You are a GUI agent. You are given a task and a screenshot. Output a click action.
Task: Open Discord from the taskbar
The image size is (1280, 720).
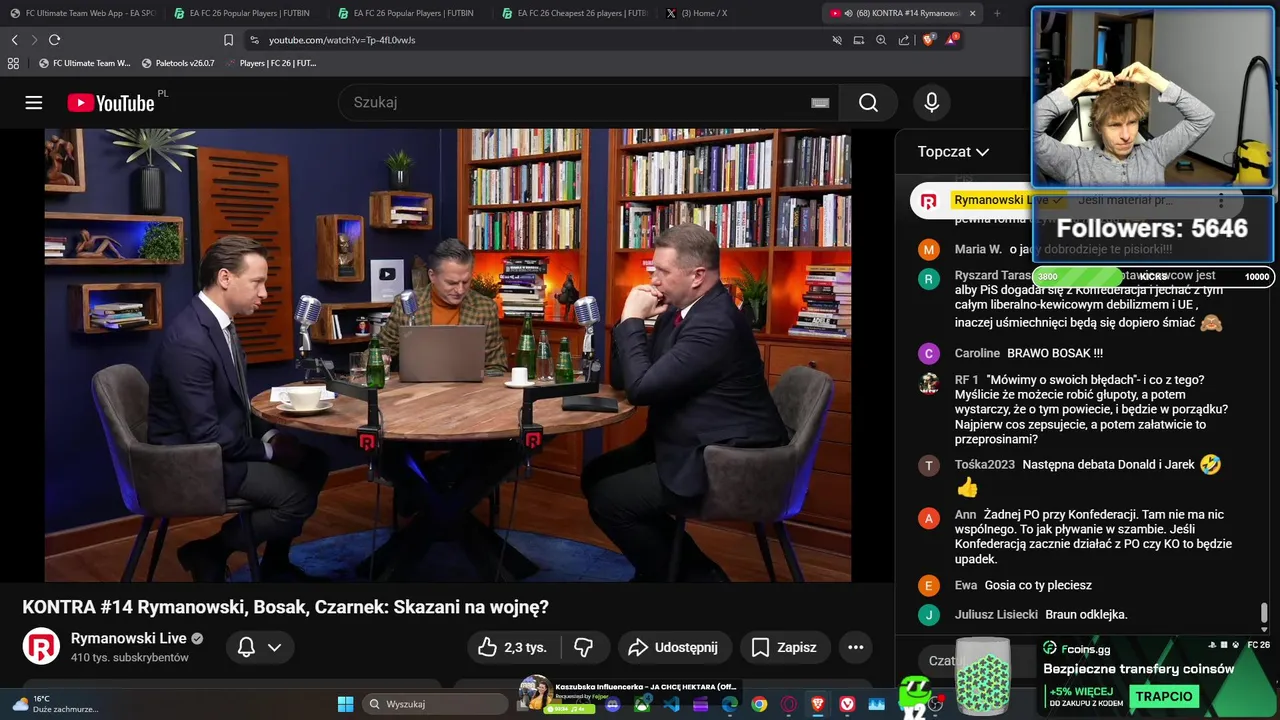click(613, 704)
